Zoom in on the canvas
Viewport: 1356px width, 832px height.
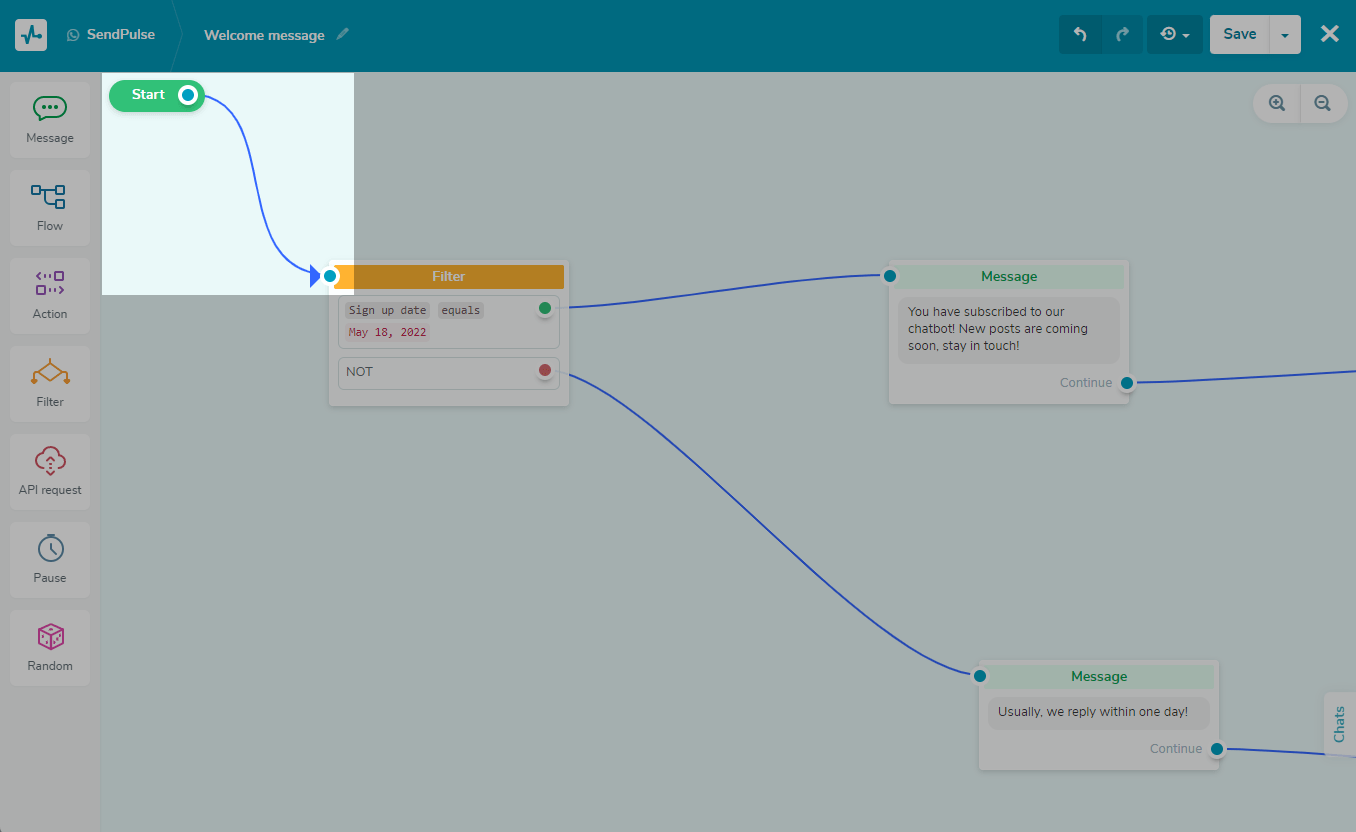pyautogui.click(x=1277, y=103)
